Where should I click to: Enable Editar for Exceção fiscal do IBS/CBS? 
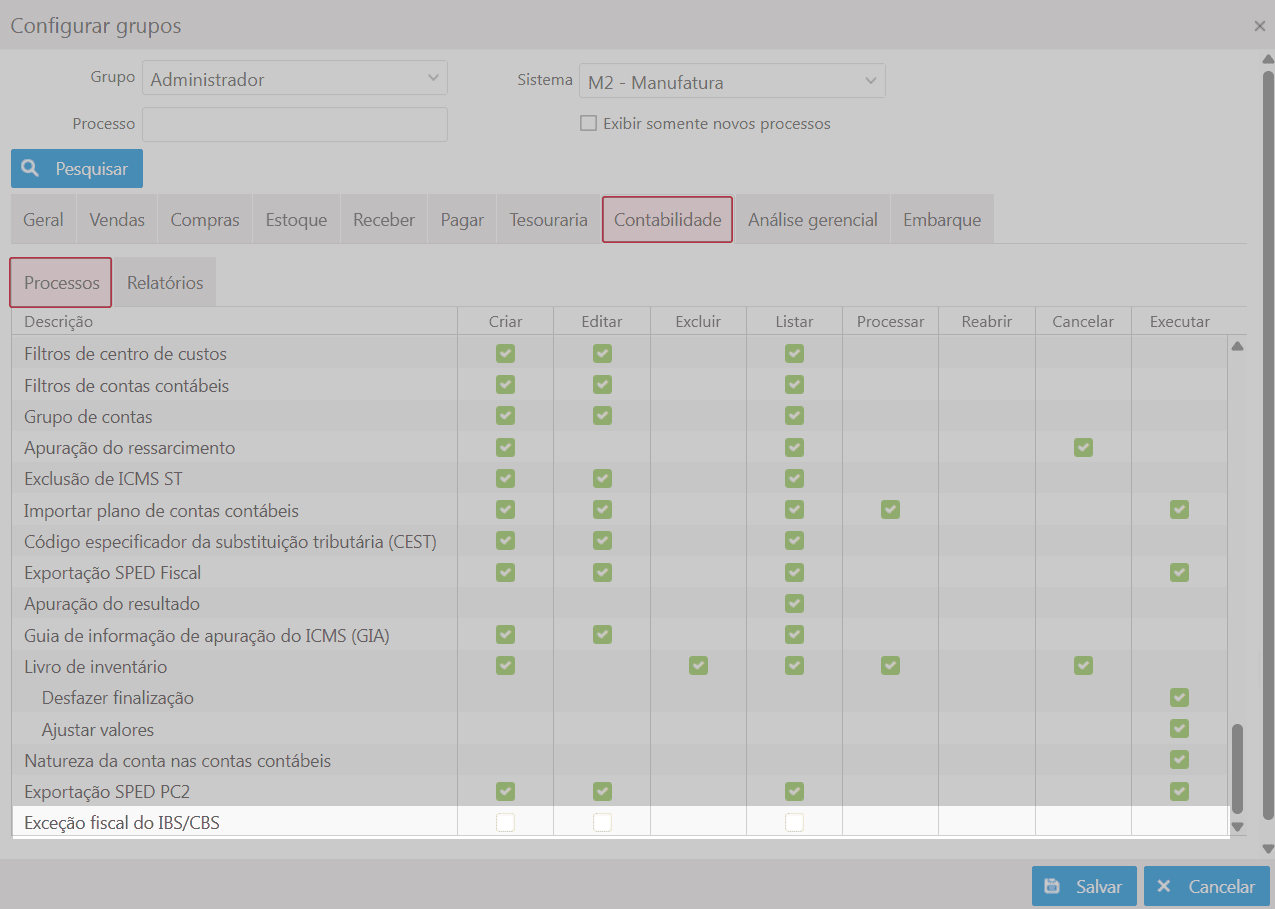(602, 822)
